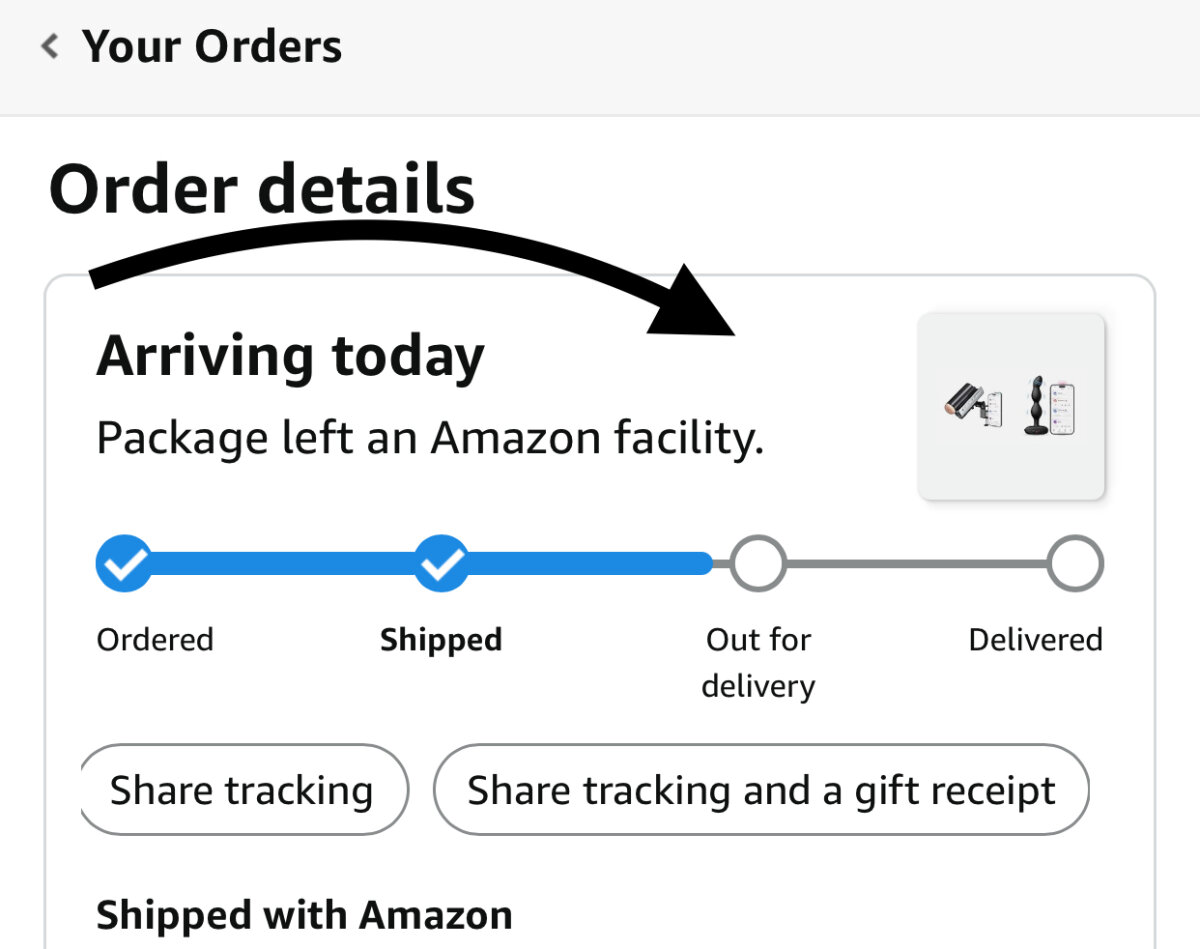
Task: Click gray progress line before Delivered
Action: [916, 564]
